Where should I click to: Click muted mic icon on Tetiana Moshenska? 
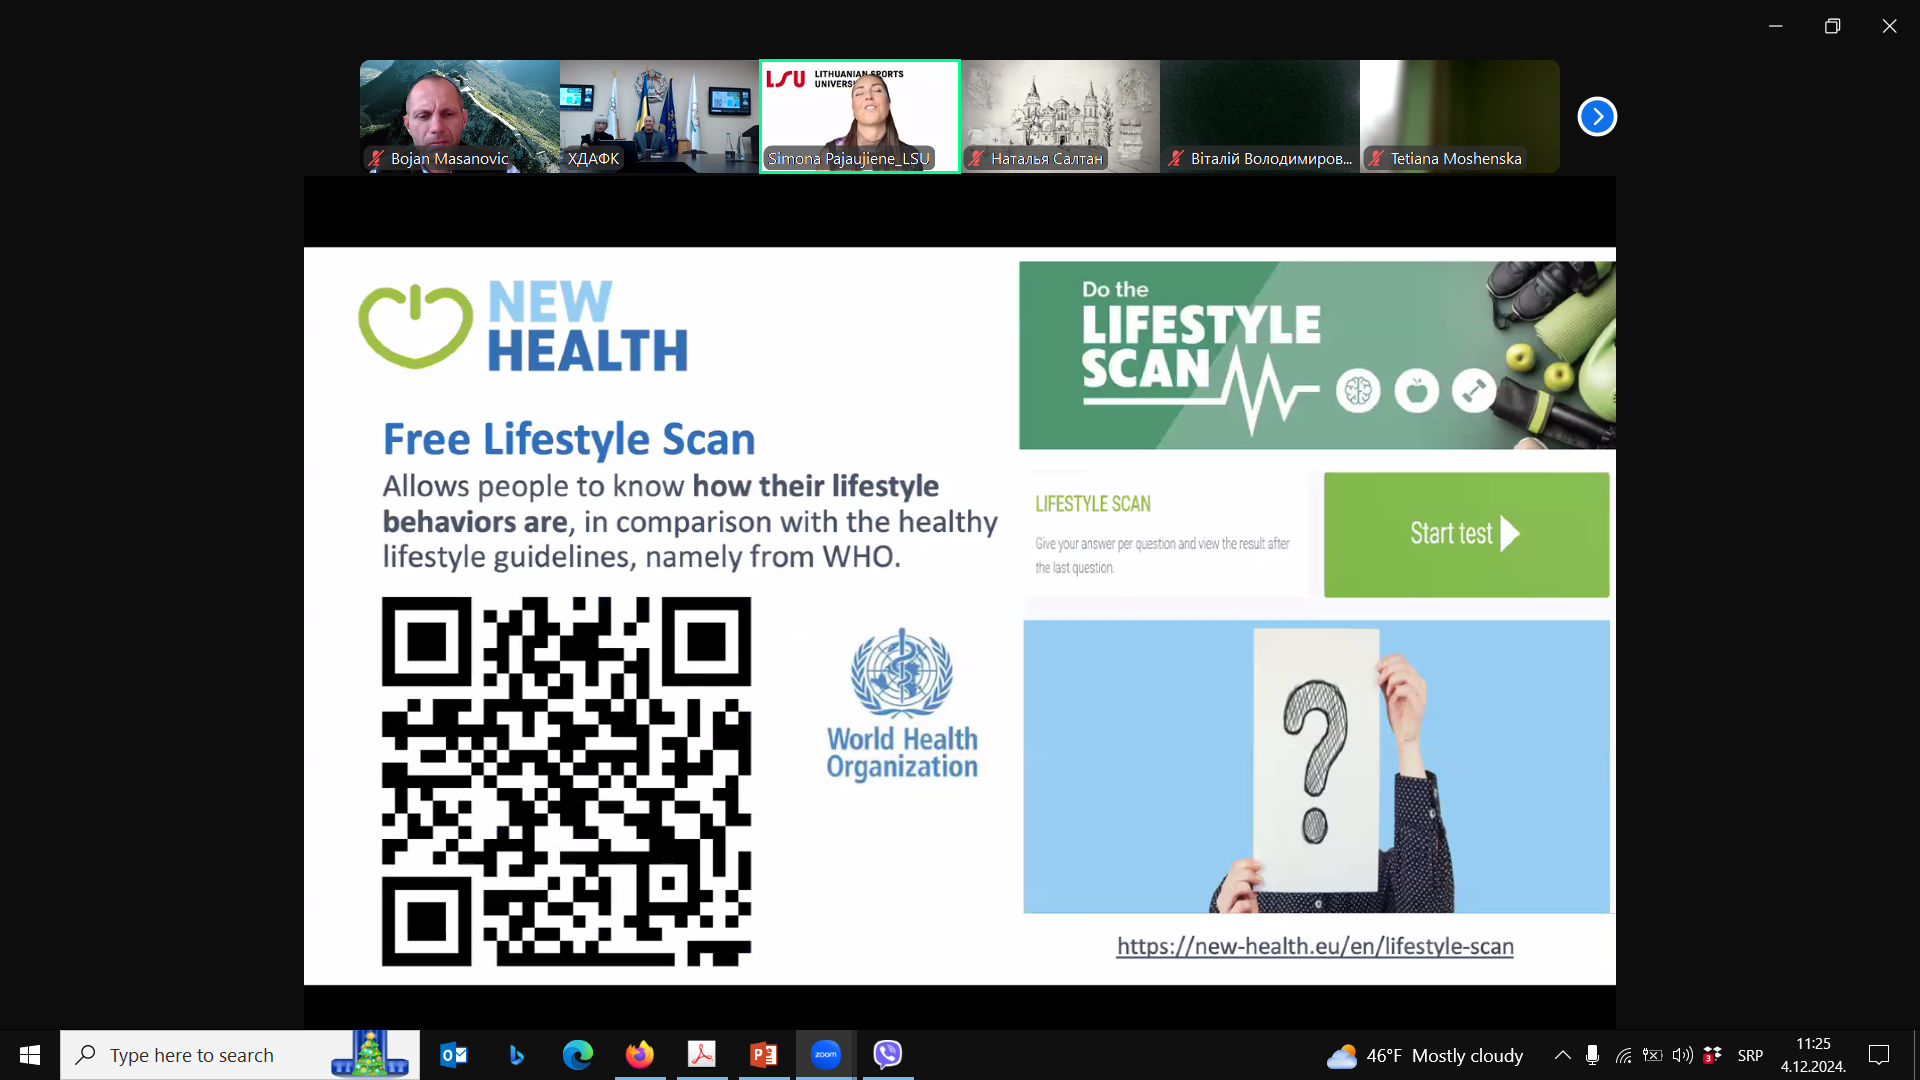pyautogui.click(x=1376, y=158)
